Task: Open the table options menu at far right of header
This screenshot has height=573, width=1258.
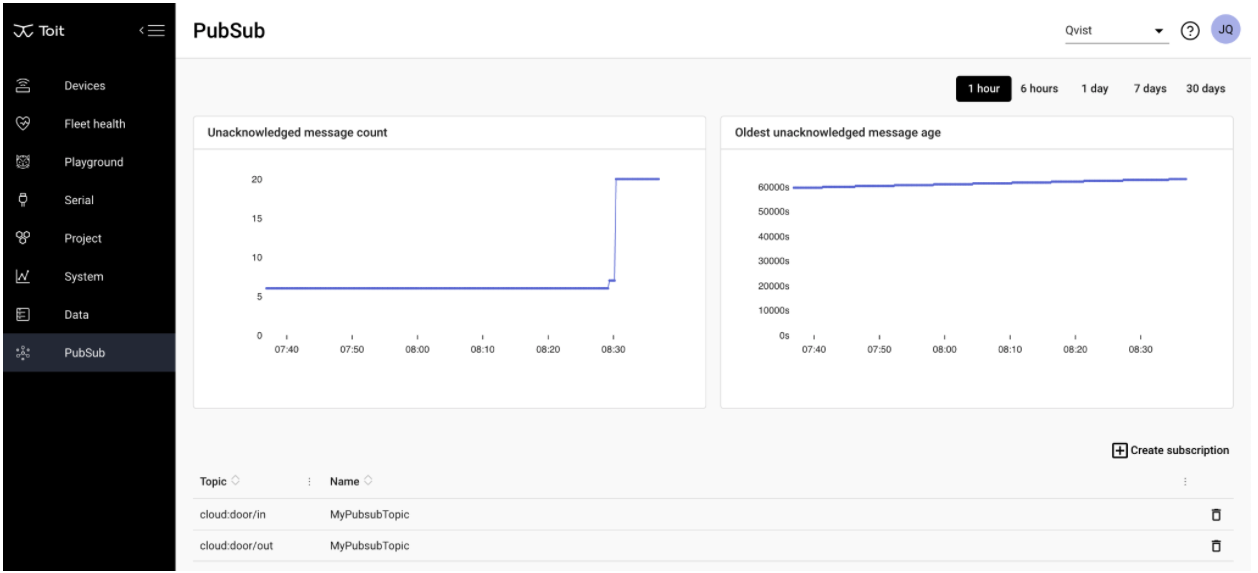Action: 1185,482
